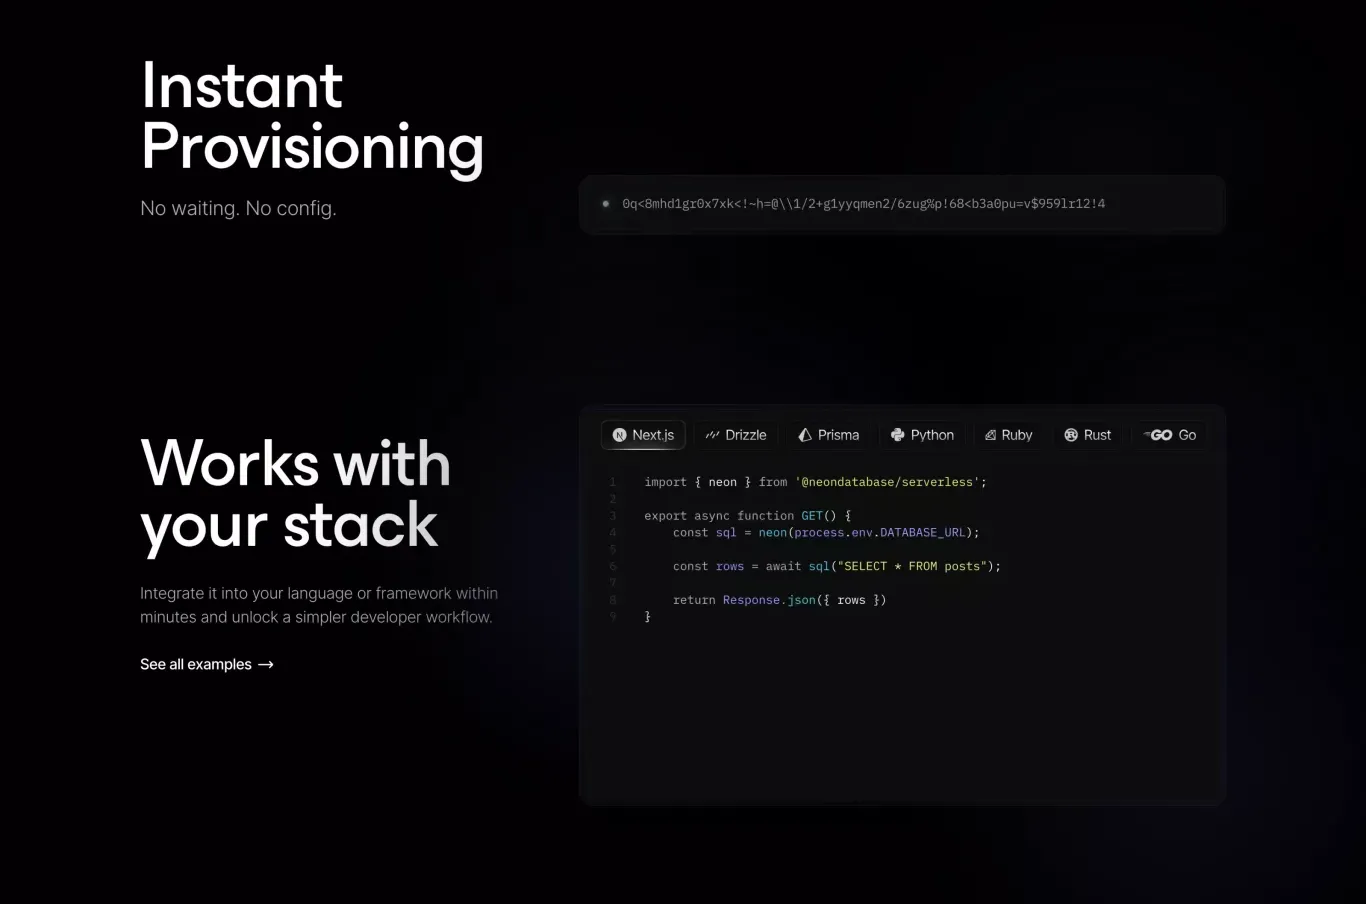Click the export async function GET line
1366x904 pixels.
pyautogui.click(x=748, y=516)
